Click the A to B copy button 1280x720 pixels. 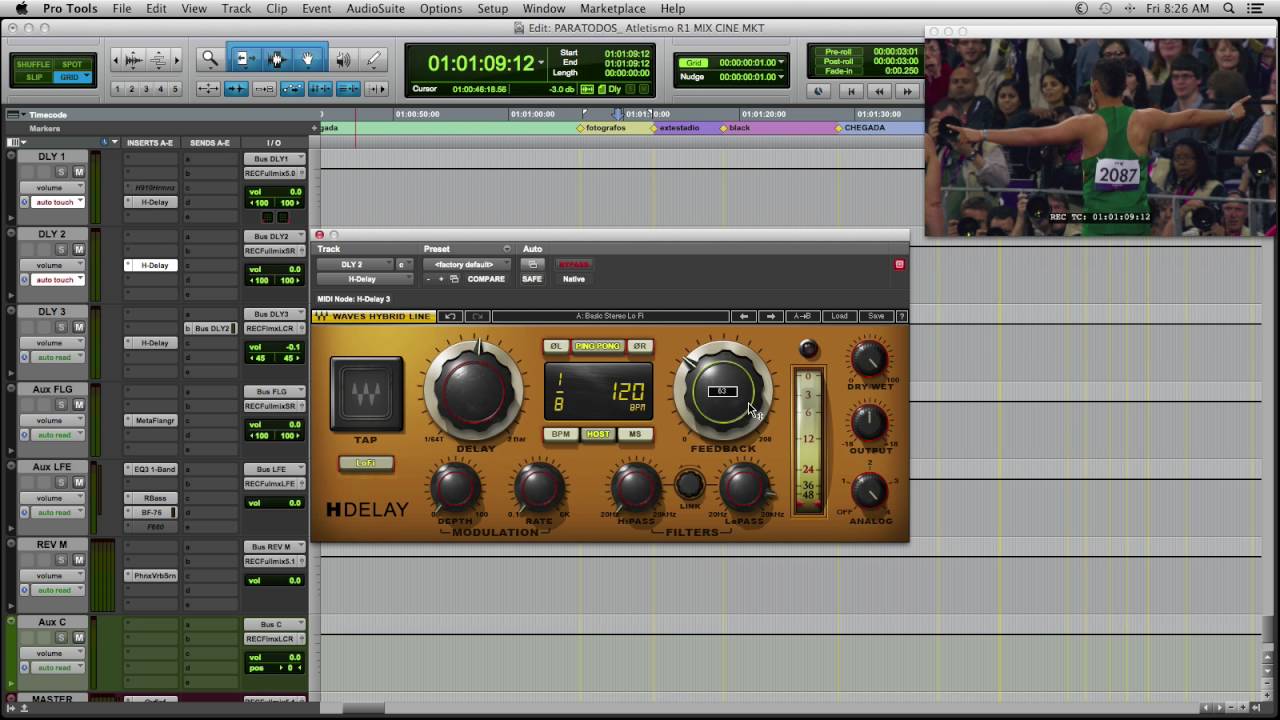[x=802, y=316]
